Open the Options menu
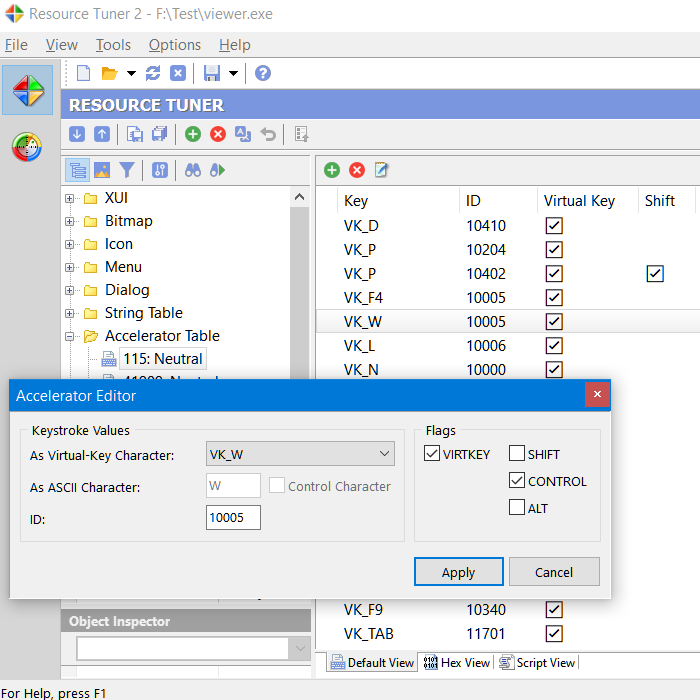 tap(175, 45)
